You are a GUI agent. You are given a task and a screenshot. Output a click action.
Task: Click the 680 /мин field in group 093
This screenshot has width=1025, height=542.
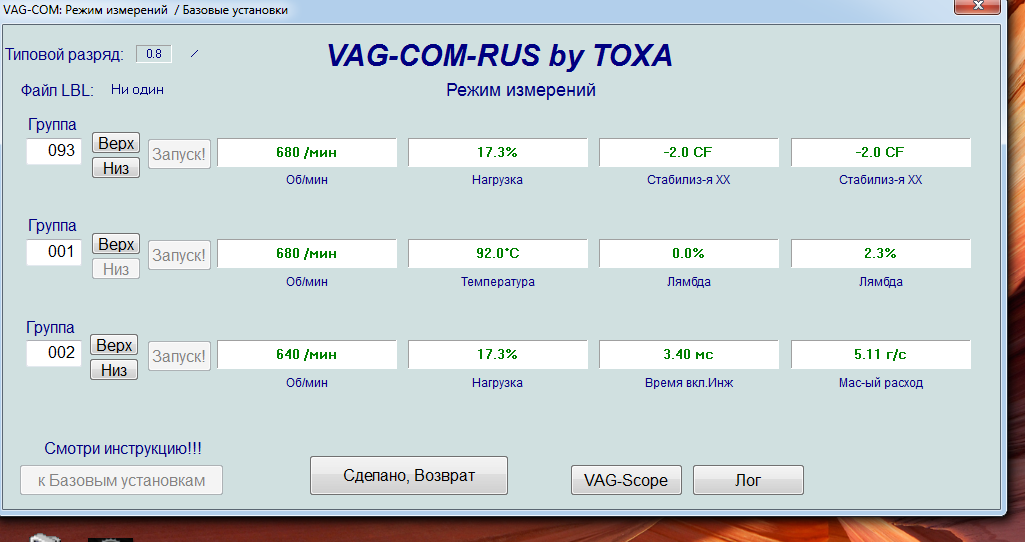coord(307,153)
